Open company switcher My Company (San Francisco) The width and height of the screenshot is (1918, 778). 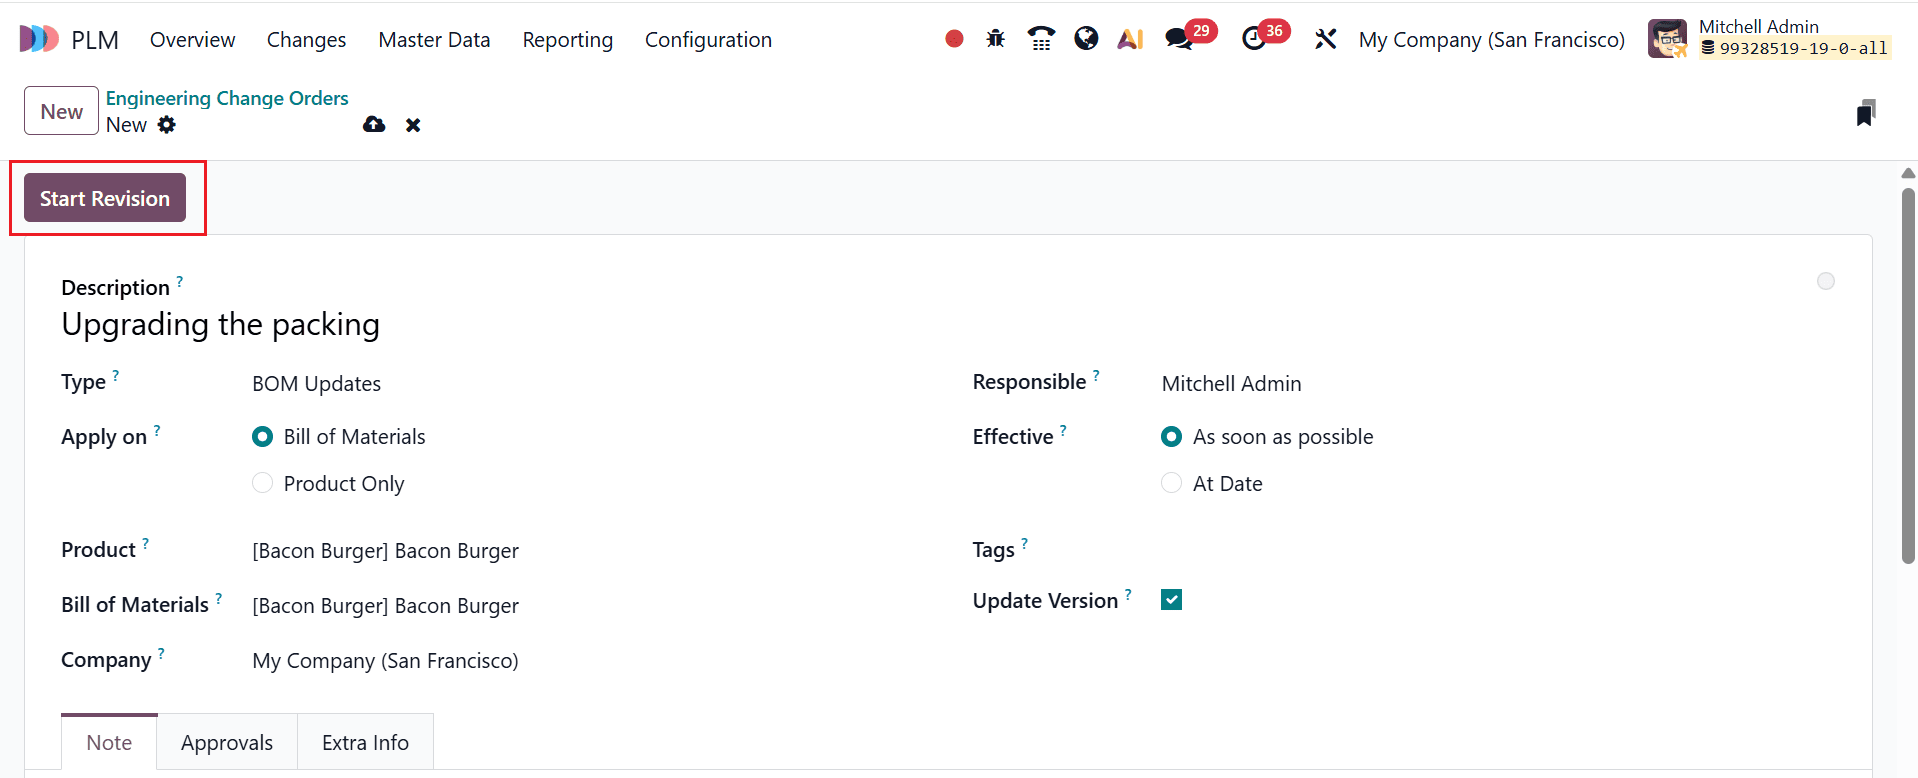coord(1491,40)
